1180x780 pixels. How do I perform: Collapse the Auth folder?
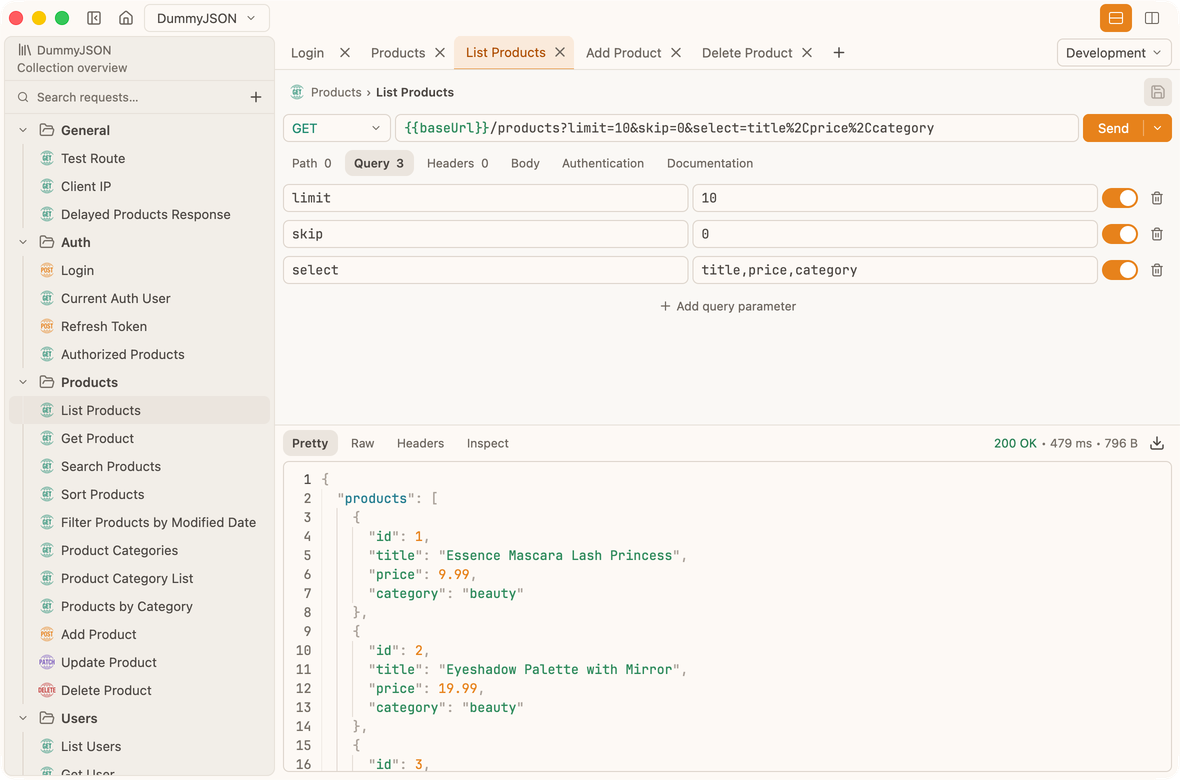[23, 242]
